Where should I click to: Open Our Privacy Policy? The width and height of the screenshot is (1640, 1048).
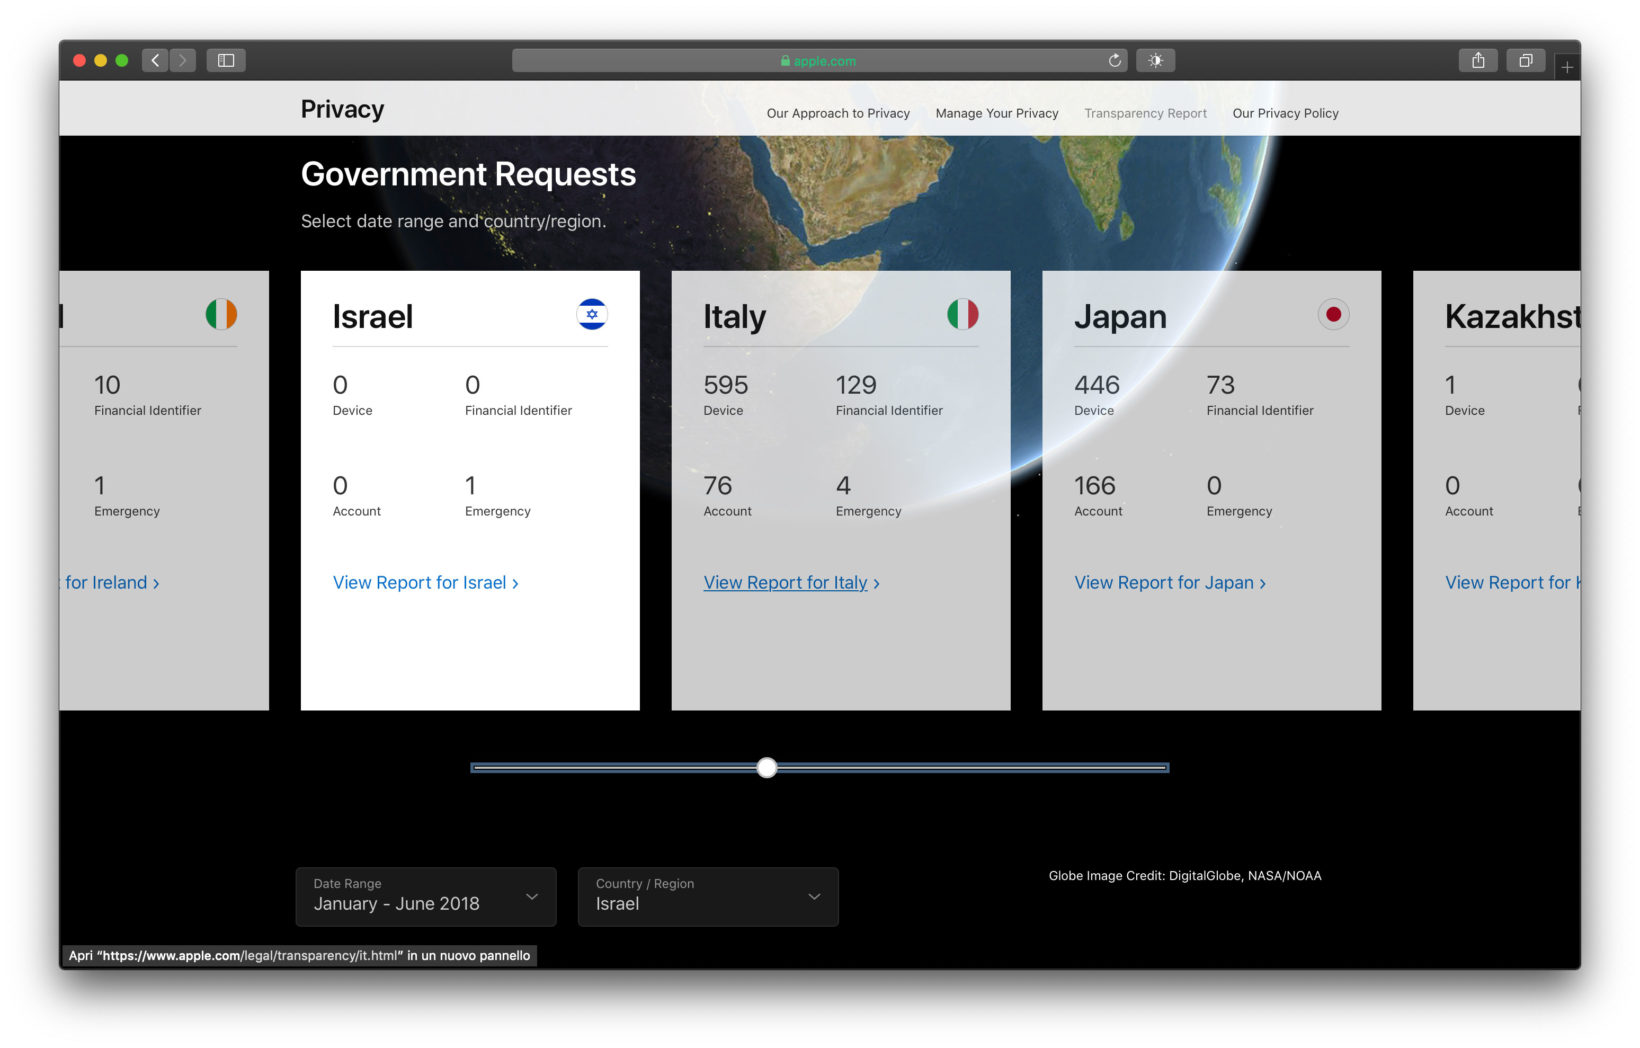tap(1286, 114)
